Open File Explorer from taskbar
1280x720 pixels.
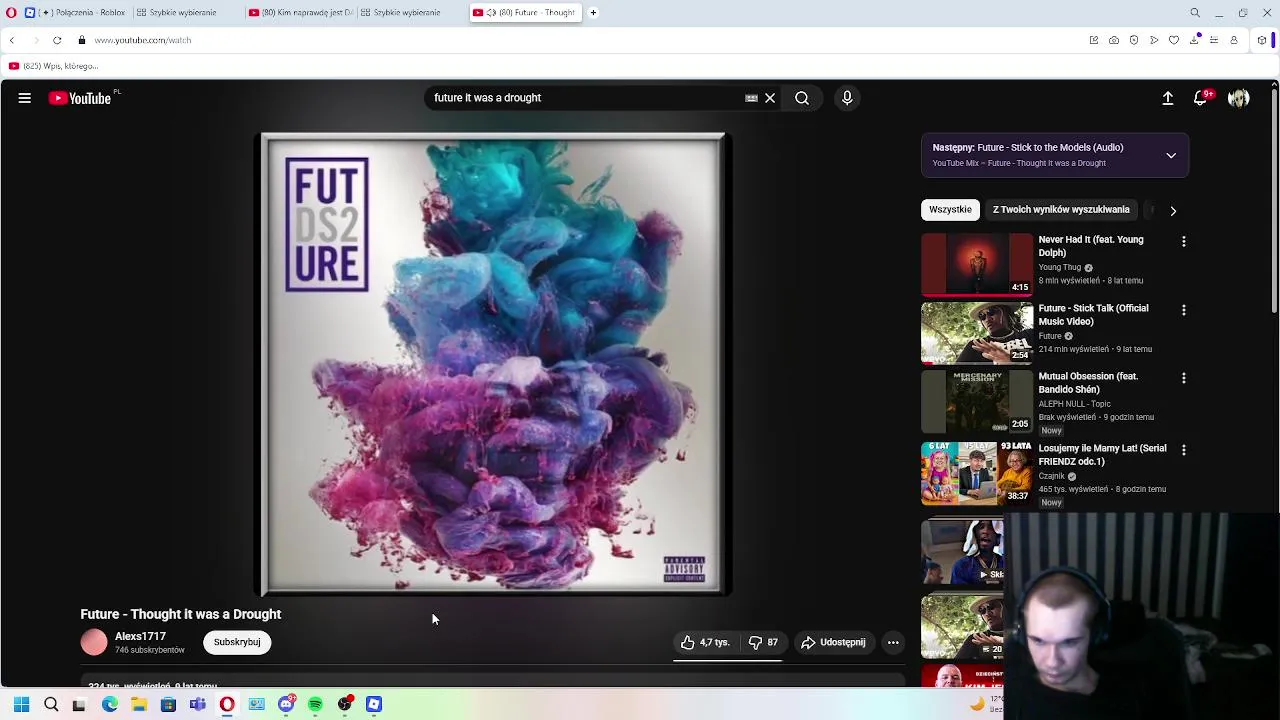click(139, 704)
